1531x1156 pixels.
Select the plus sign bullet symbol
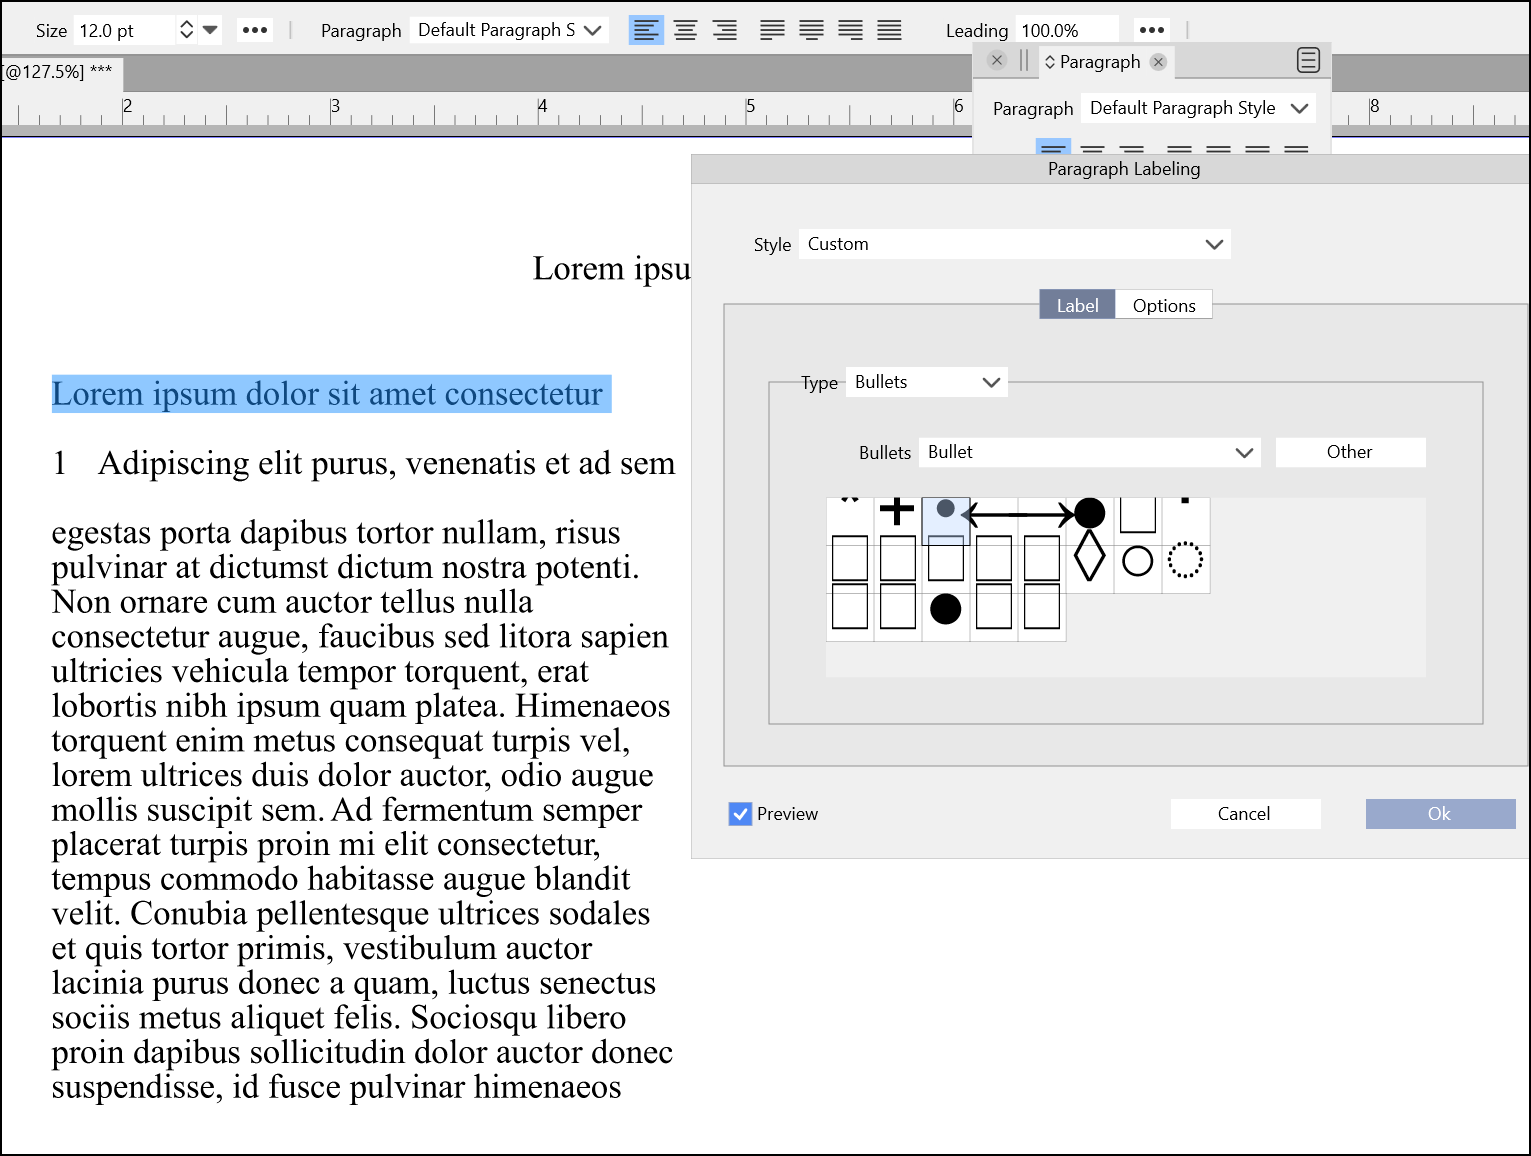pos(897,511)
